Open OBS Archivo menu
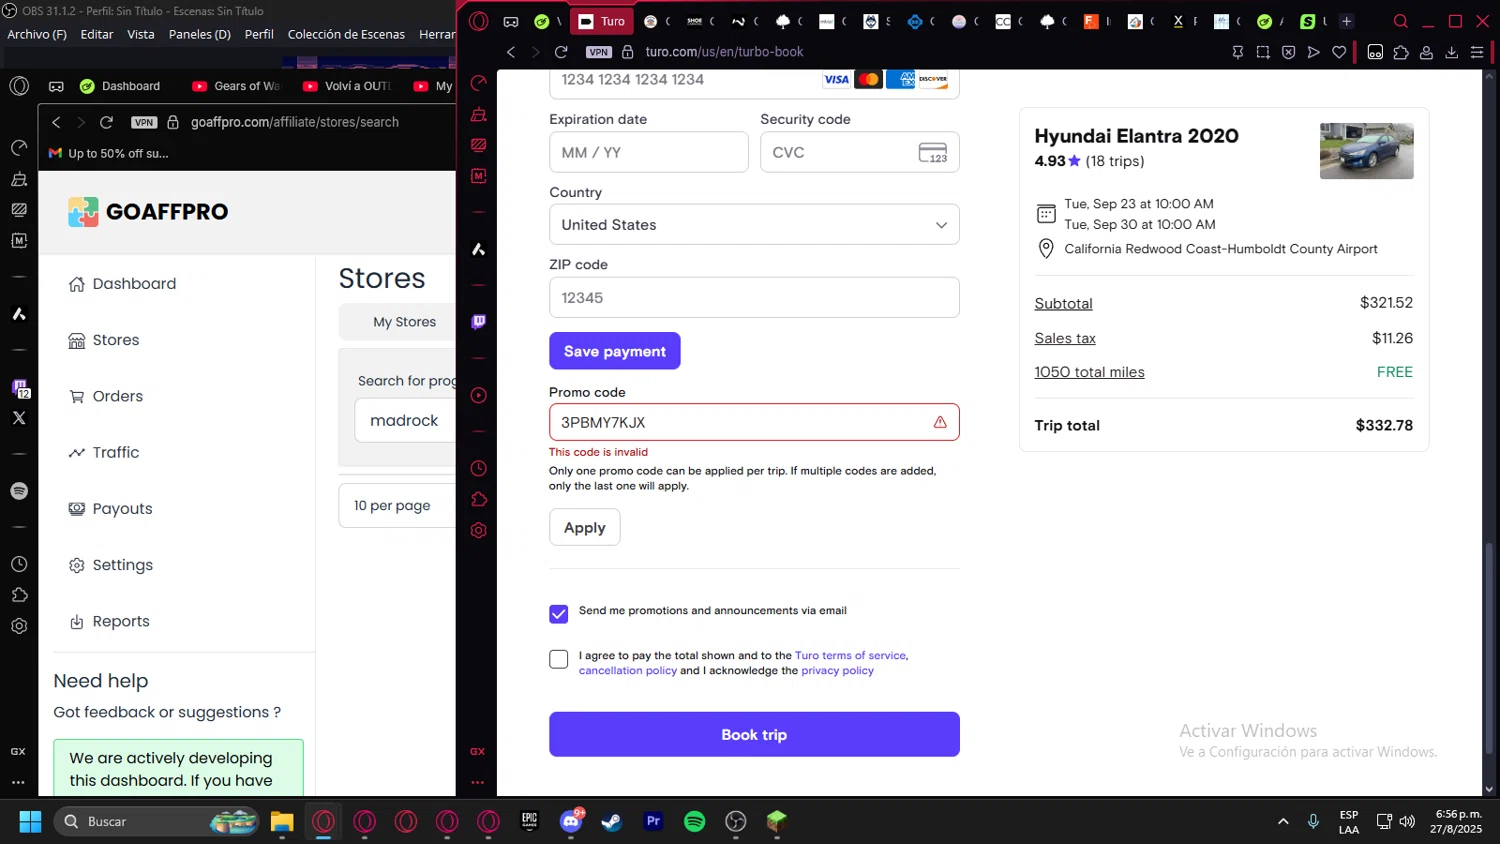The width and height of the screenshot is (1500, 844). [37, 34]
